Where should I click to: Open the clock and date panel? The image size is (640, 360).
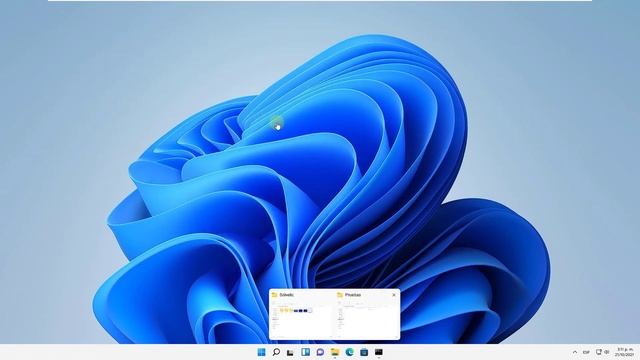pos(624,352)
